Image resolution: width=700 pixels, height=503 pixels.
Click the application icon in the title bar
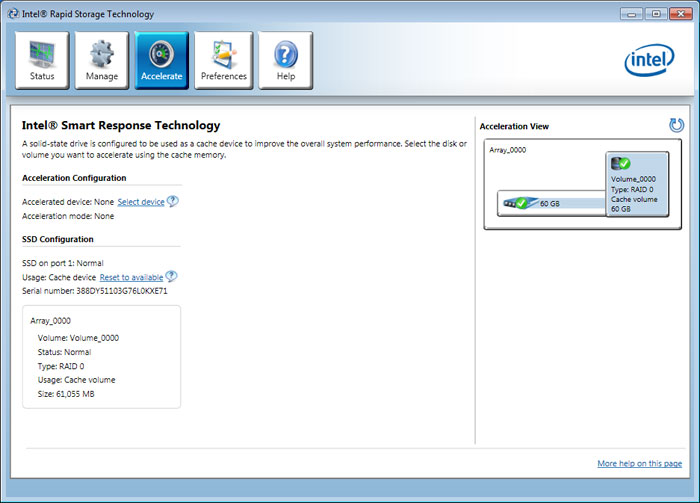pos(13,14)
